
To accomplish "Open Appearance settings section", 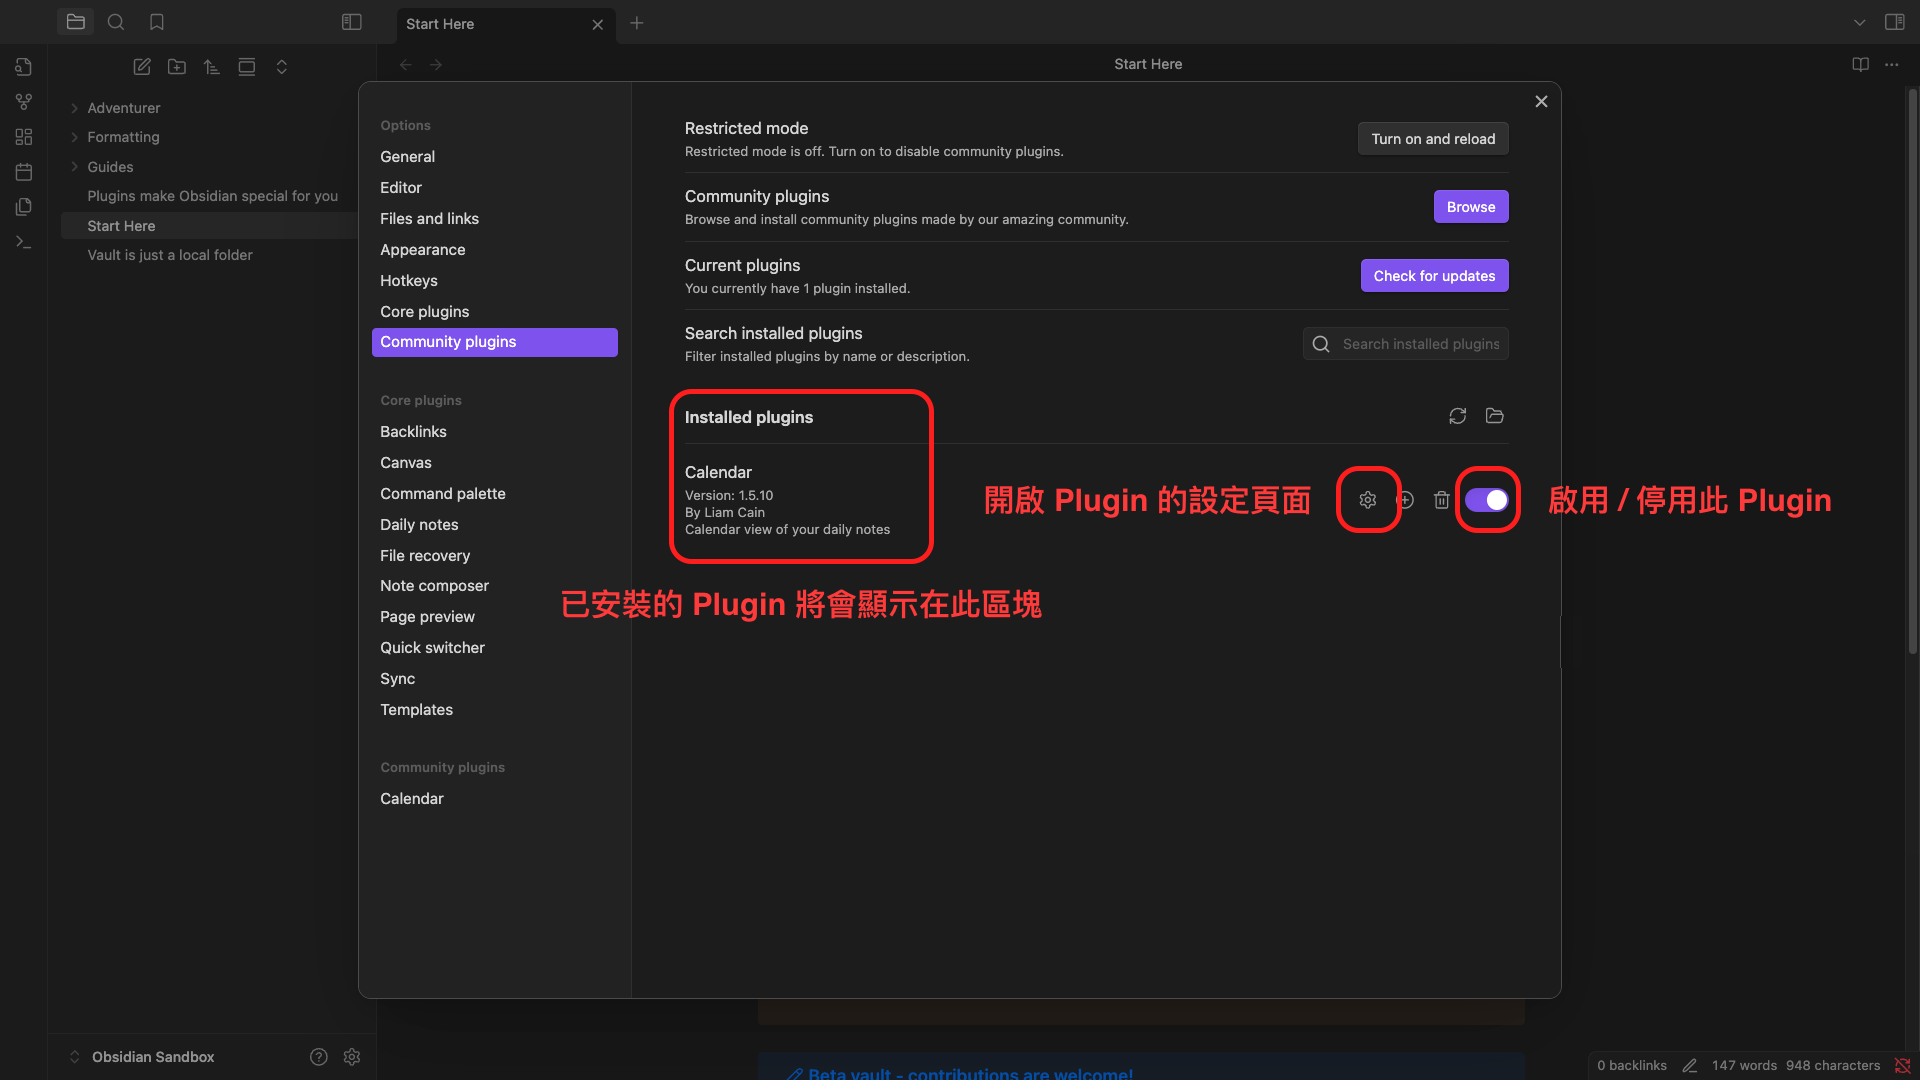I will pos(495,250).
